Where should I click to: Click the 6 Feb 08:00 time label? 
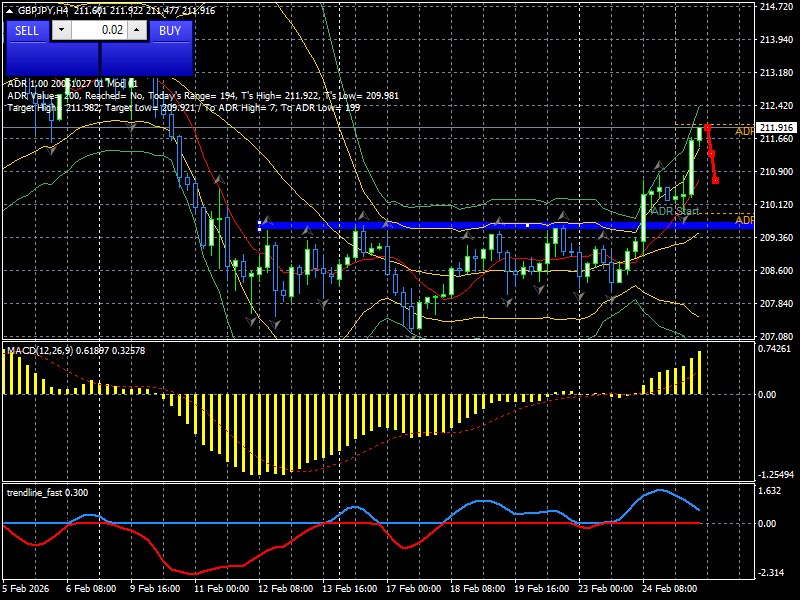tap(91, 588)
